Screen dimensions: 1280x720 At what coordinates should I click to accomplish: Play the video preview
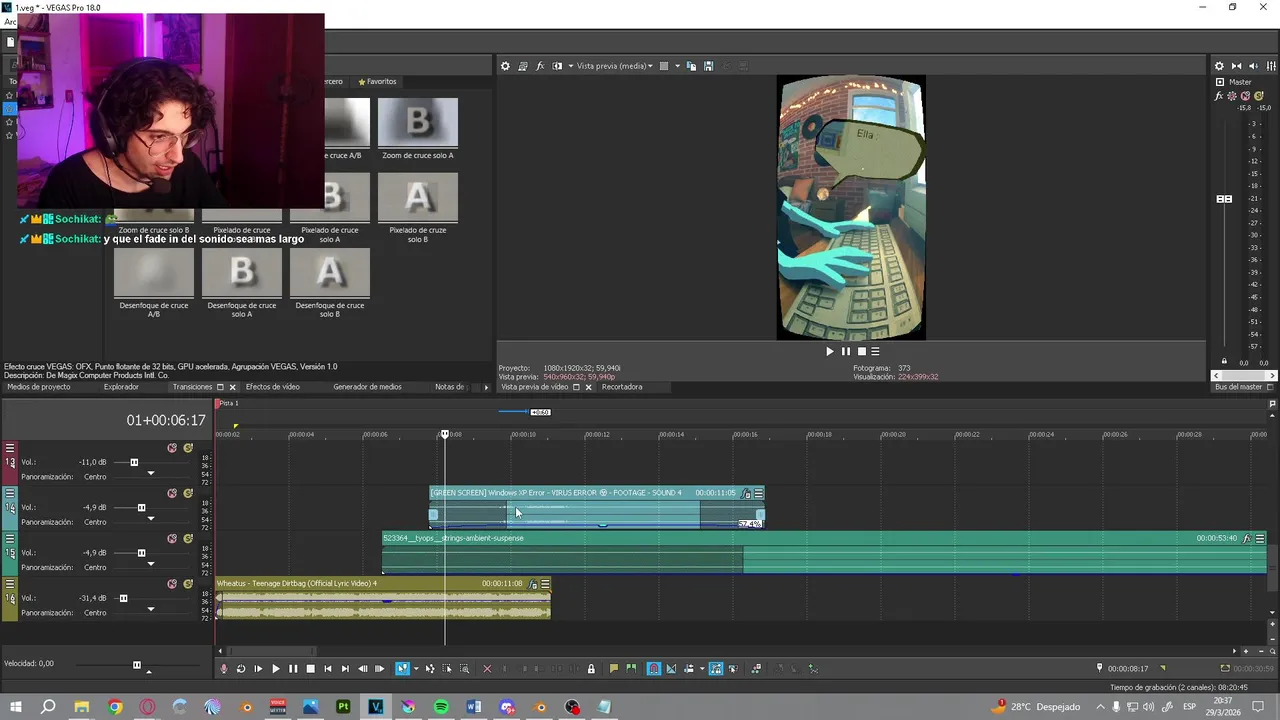pyautogui.click(x=829, y=351)
